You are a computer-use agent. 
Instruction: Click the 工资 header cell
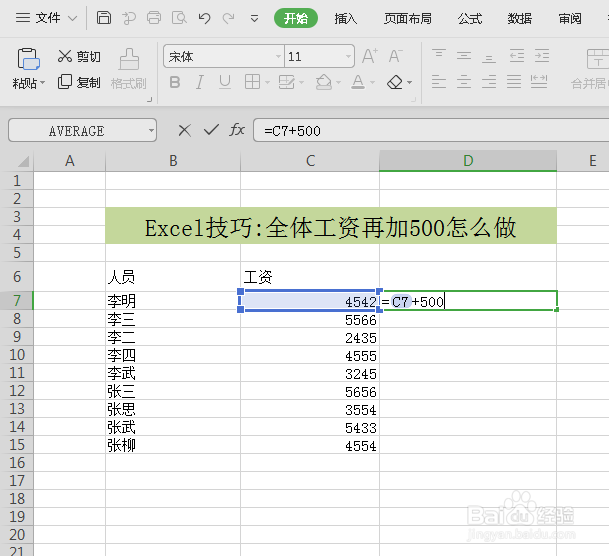310,277
